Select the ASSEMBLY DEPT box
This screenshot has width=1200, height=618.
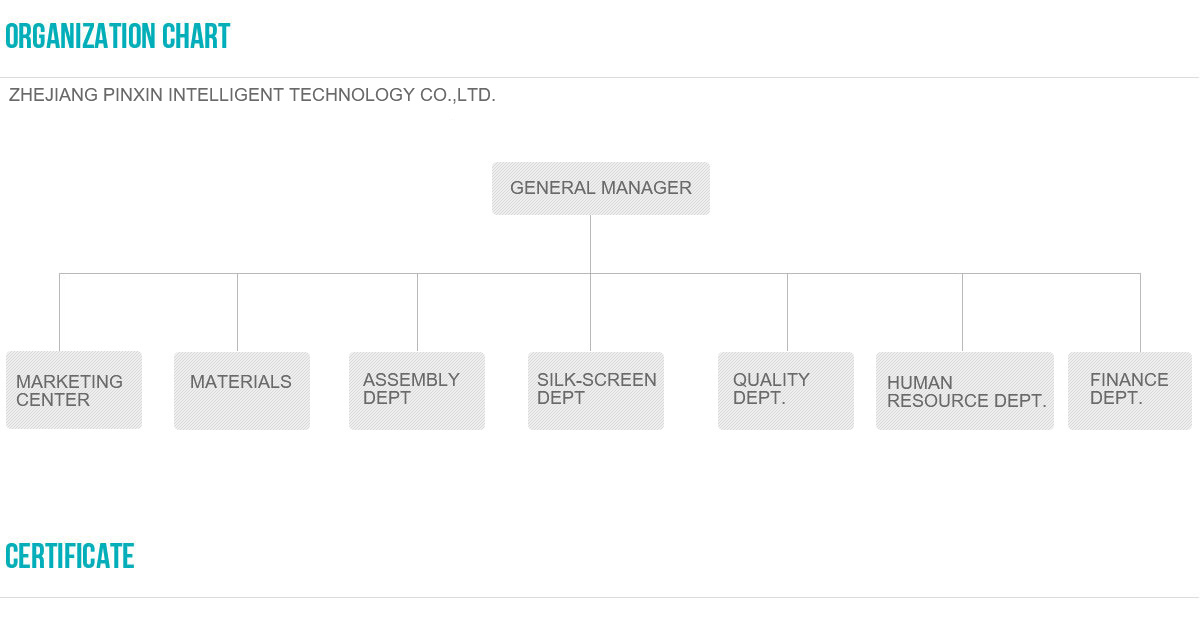[x=417, y=391]
